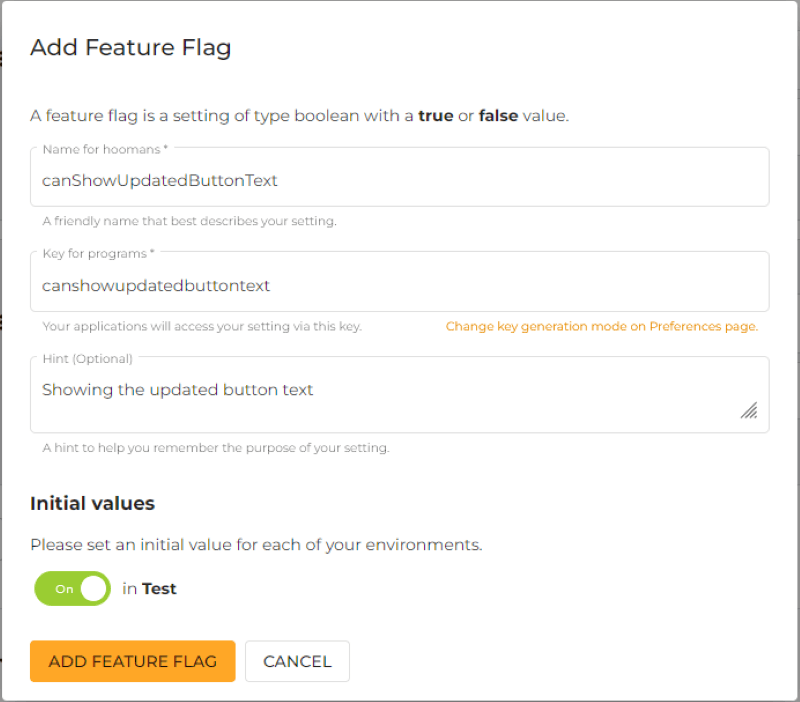Focus the Hint (Optional) textarea
Screen dimensions: 800x702
point(400,390)
